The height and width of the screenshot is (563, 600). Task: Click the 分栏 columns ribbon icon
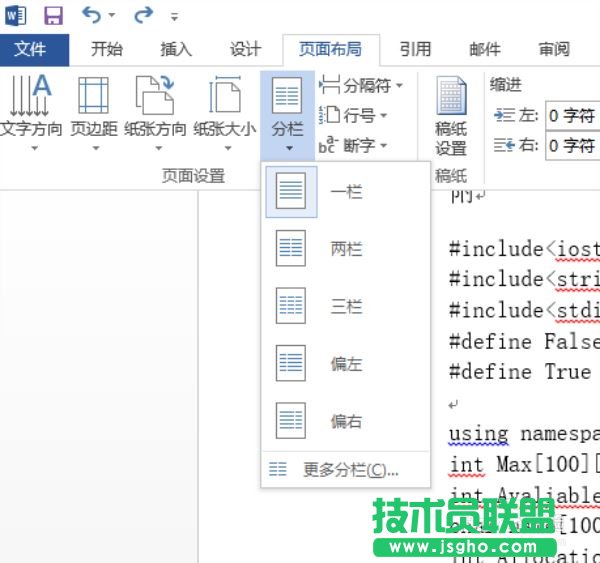click(x=287, y=96)
